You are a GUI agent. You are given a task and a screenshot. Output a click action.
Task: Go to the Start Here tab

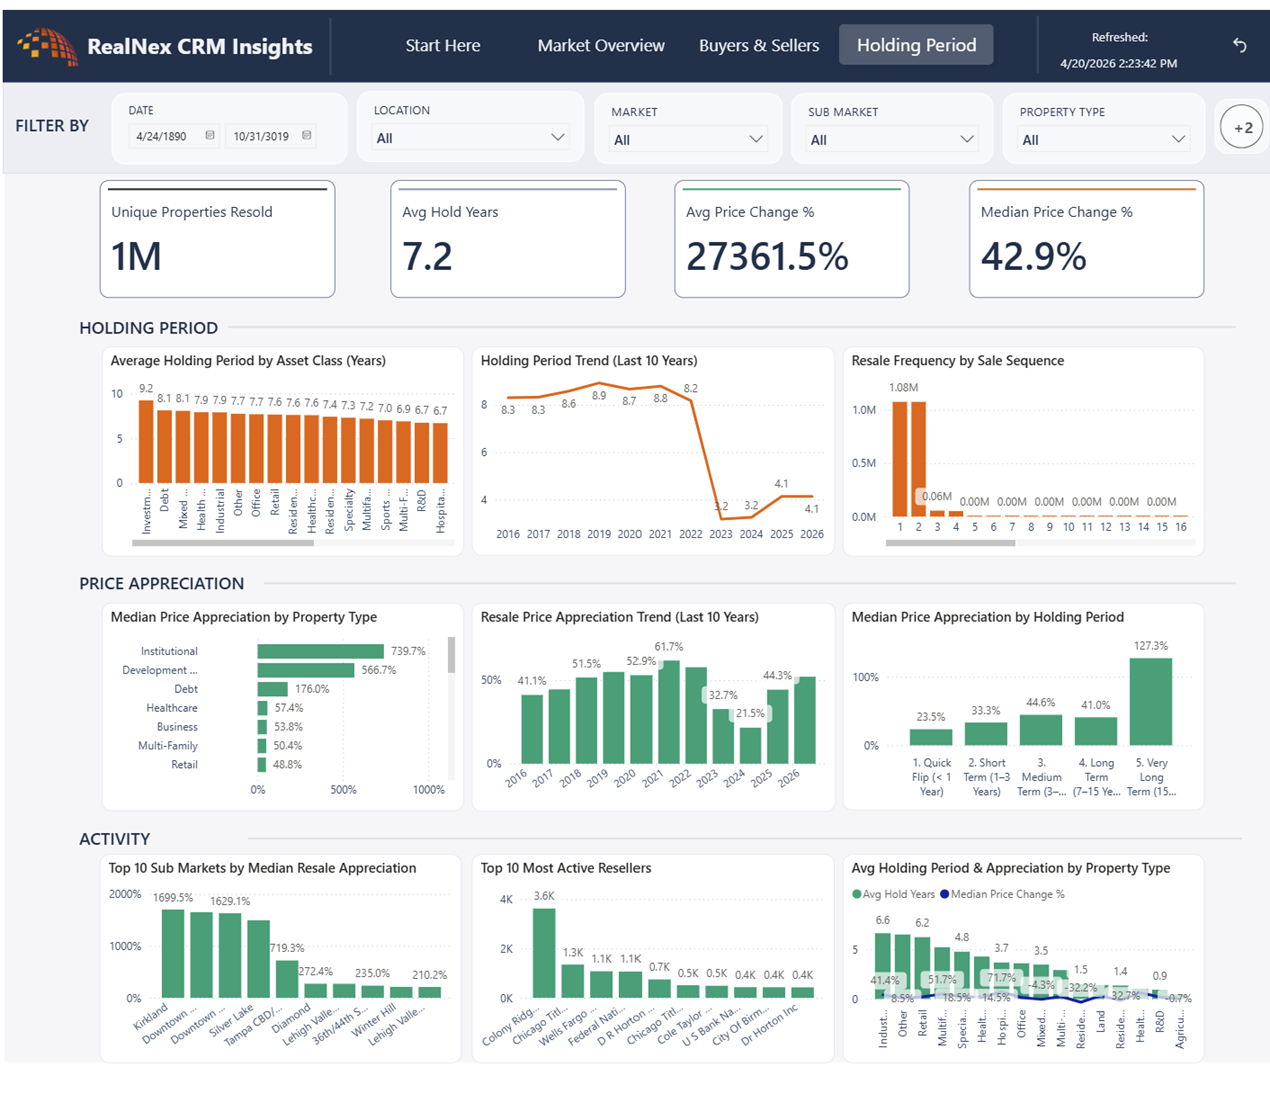443,45
